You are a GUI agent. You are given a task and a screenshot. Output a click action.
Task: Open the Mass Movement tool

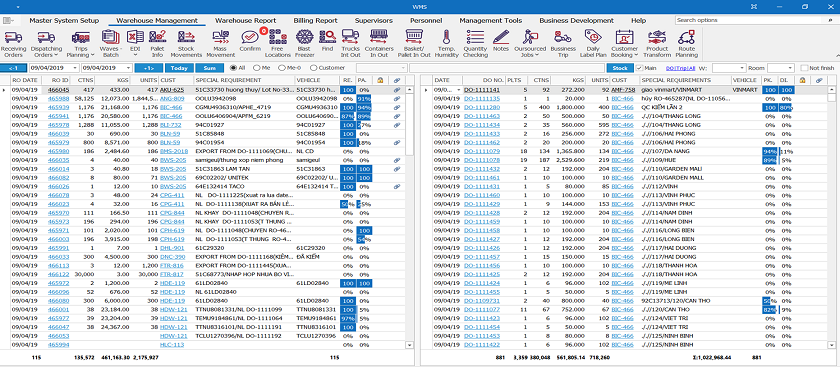(x=221, y=44)
